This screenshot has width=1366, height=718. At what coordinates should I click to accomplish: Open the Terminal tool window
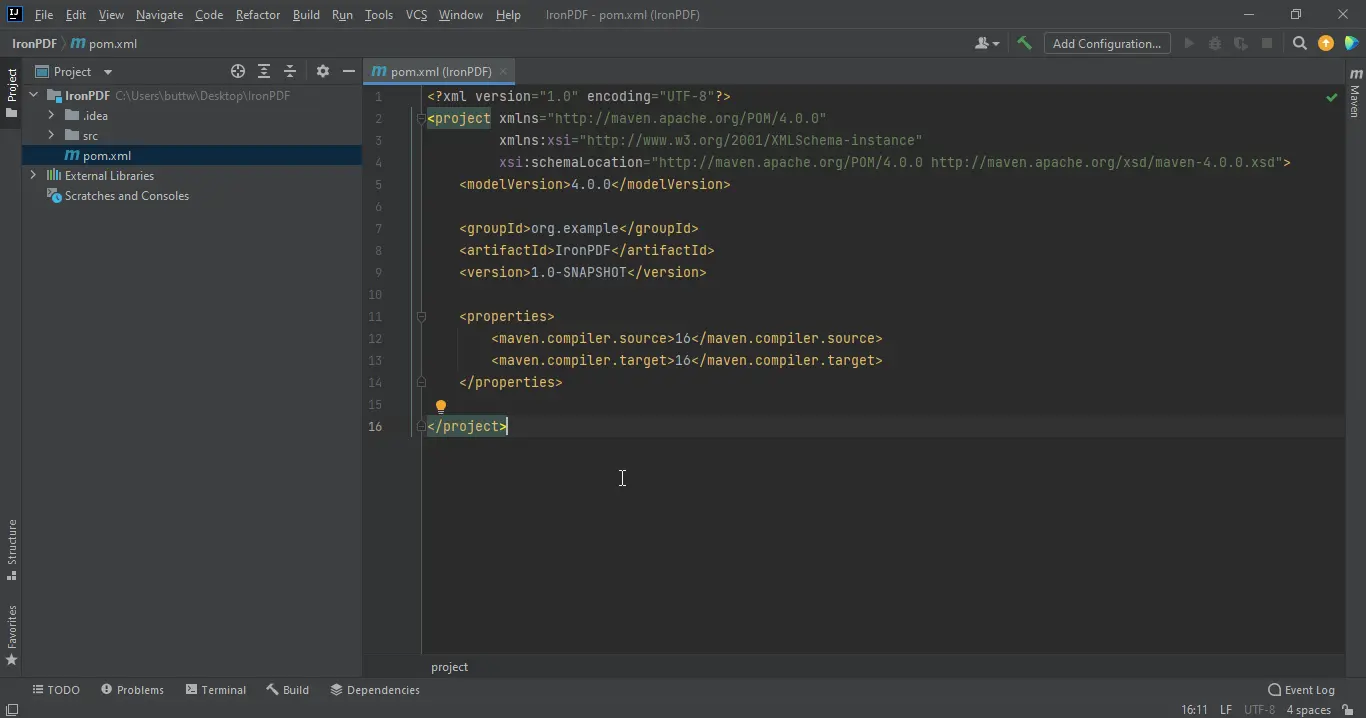pyautogui.click(x=216, y=690)
